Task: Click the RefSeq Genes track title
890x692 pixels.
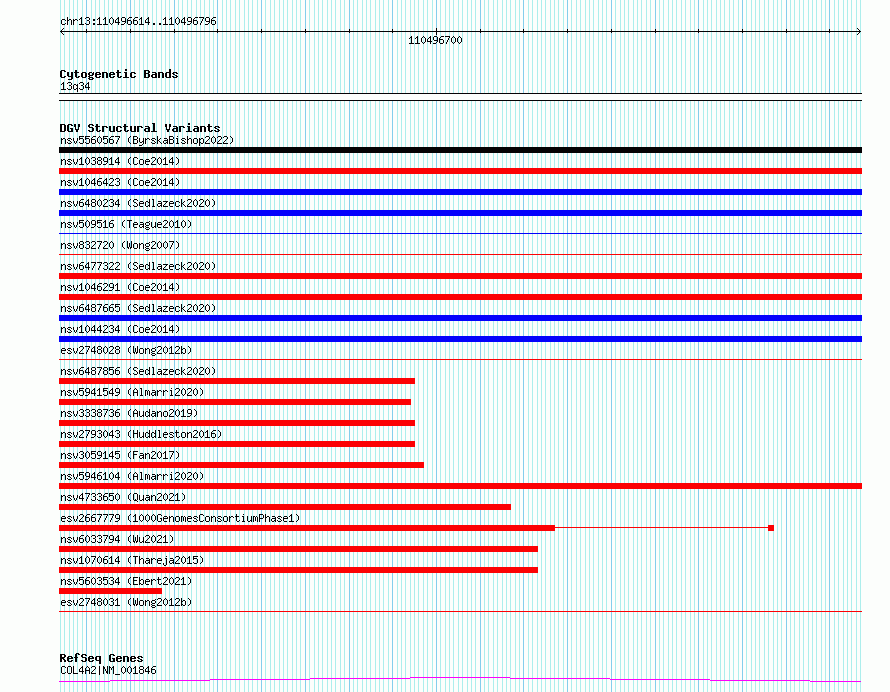Action: pos(101,658)
